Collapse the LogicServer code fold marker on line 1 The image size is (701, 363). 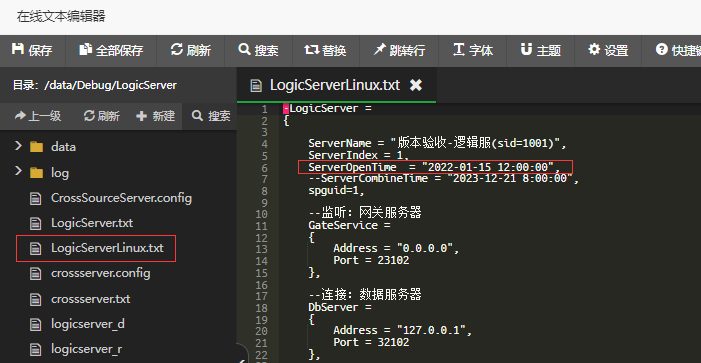(286, 109)
